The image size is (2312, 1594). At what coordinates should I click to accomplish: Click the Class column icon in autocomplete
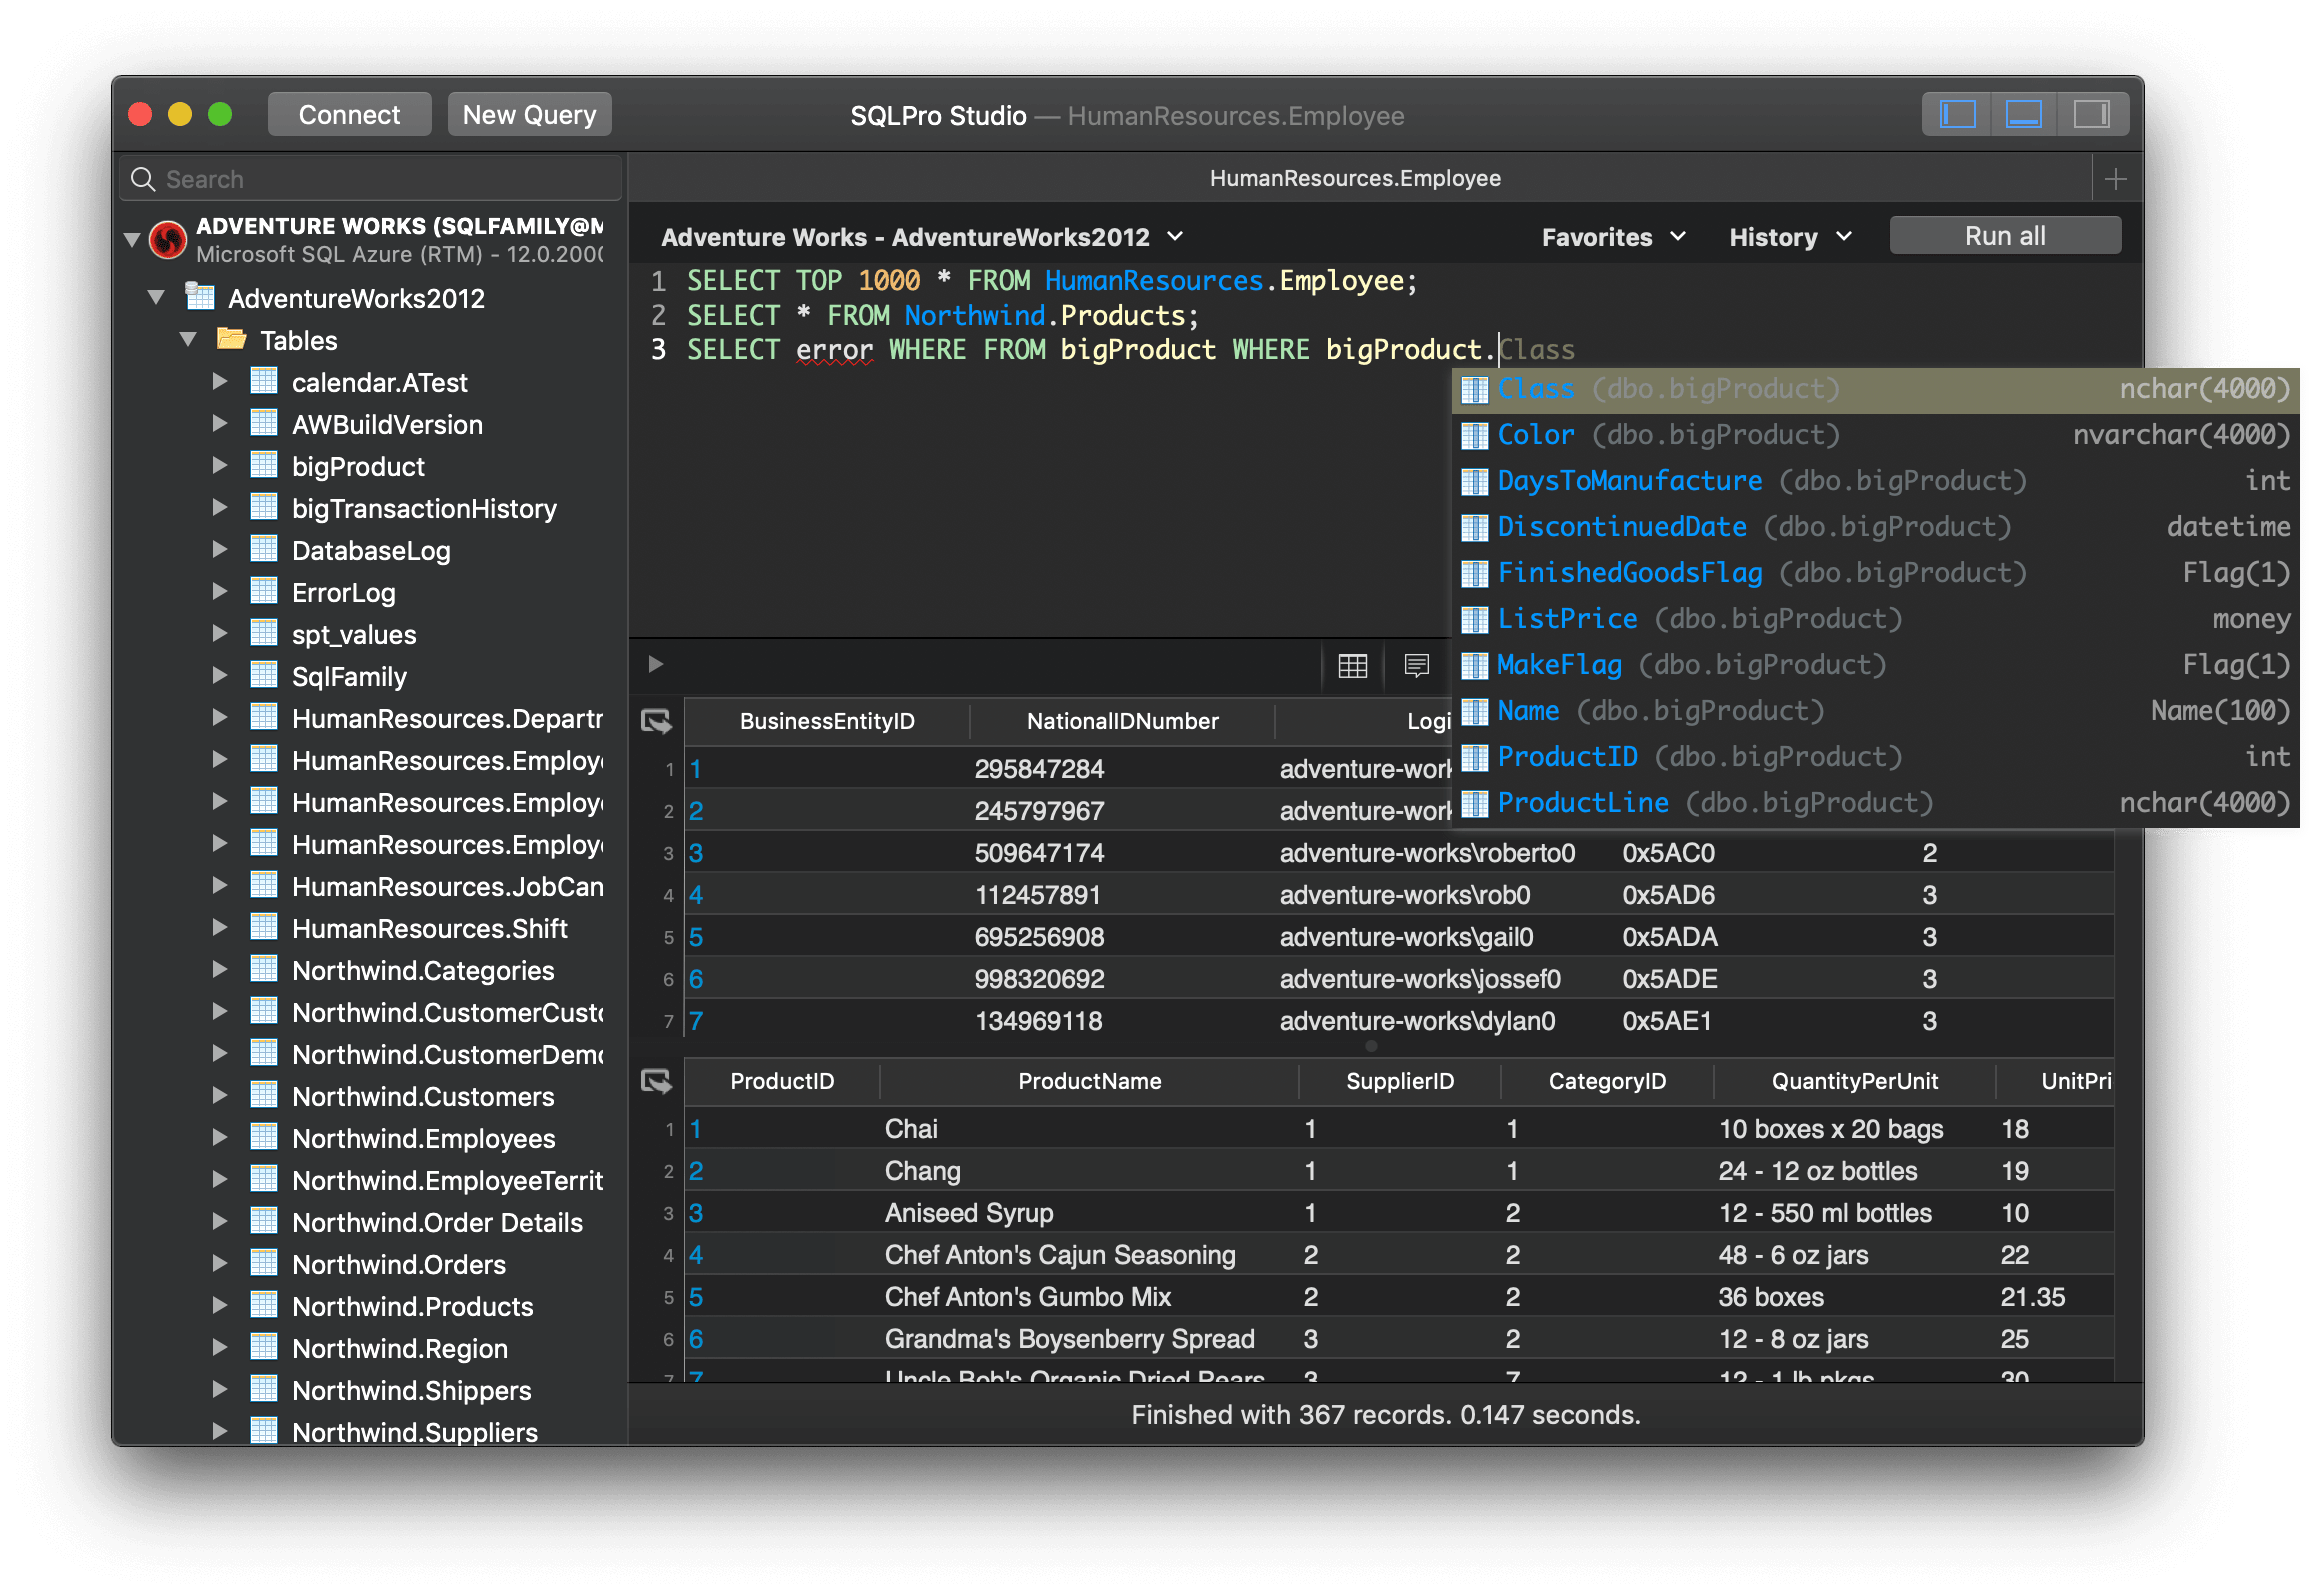(1474, 389)
